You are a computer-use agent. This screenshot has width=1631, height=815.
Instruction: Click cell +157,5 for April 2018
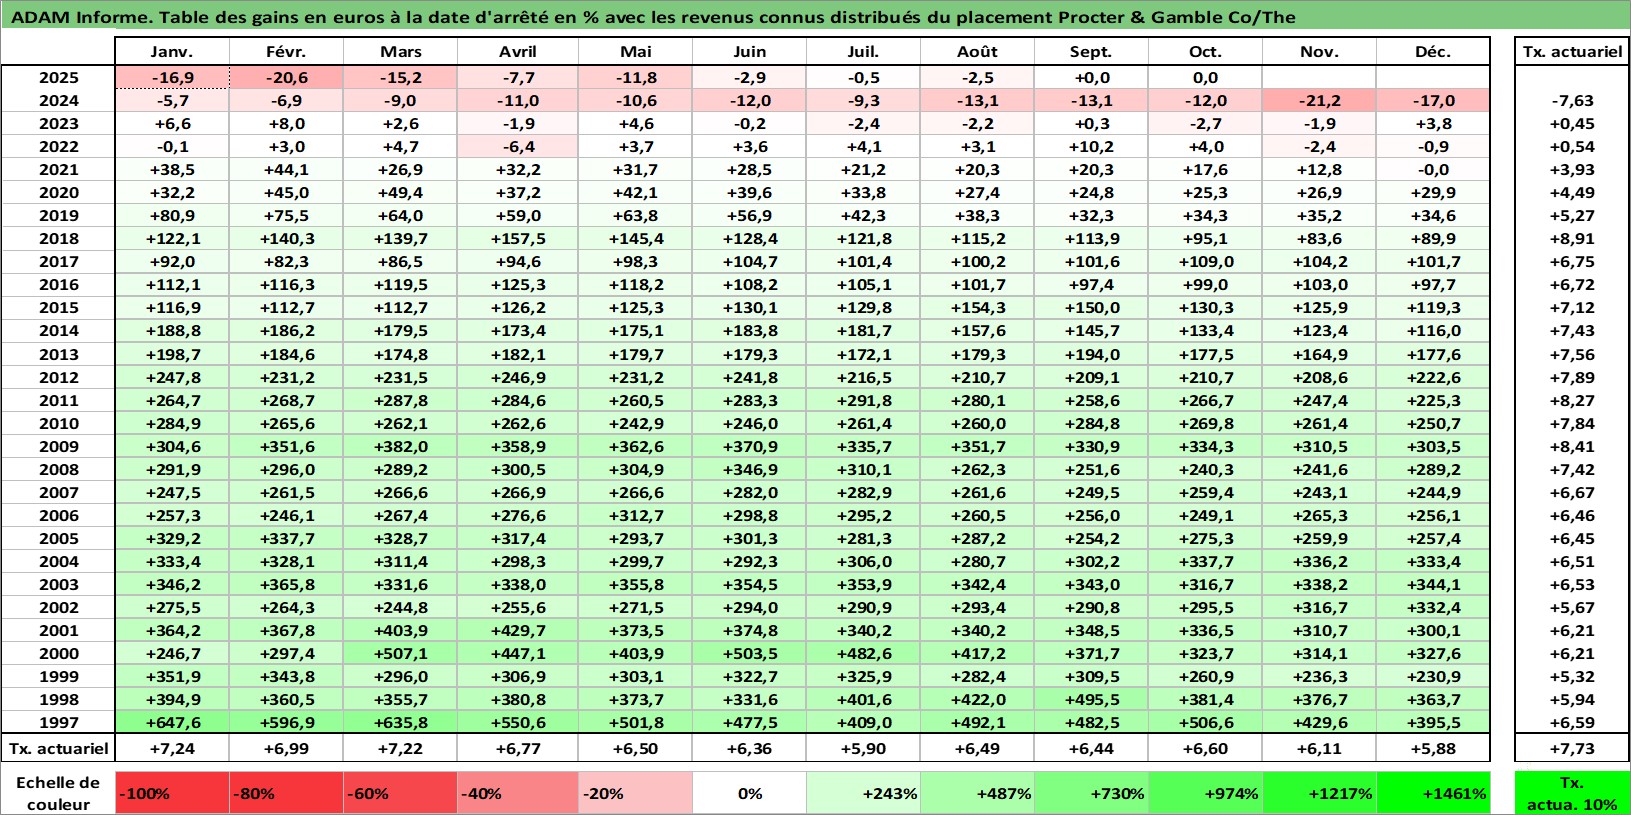[x=517, y=238]
